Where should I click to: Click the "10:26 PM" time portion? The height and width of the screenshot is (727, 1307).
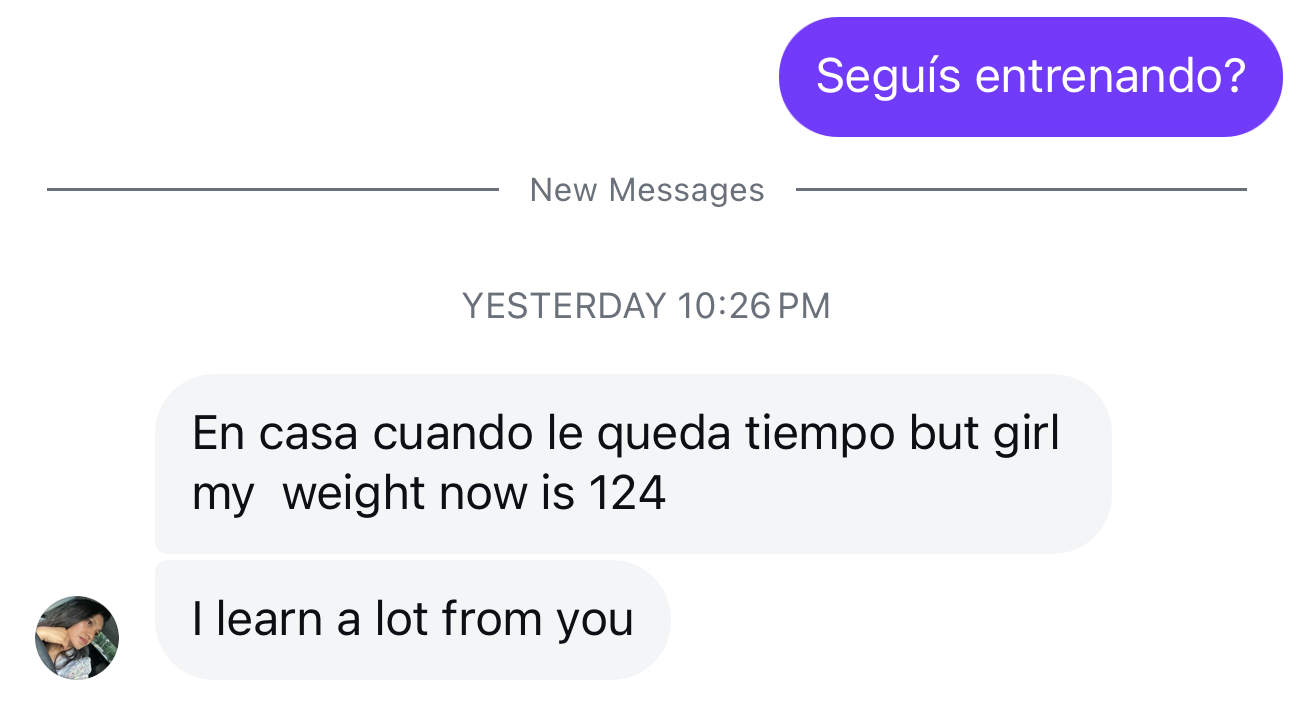(754, 306)
